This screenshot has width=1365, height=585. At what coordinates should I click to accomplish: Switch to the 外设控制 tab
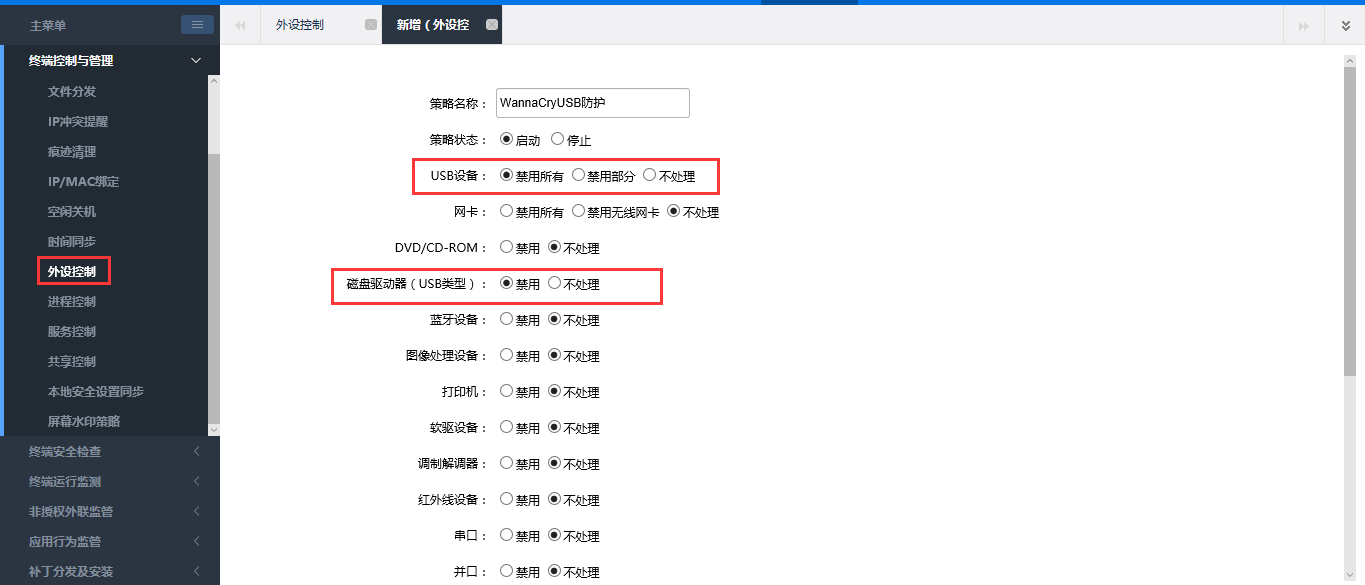pyautogui.click(x=300, y=25)
